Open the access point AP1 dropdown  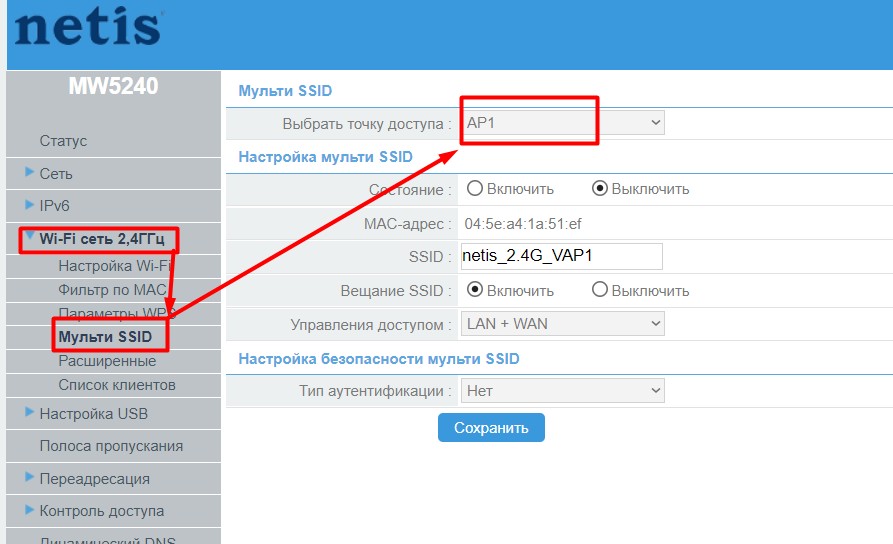click(562, 122)
